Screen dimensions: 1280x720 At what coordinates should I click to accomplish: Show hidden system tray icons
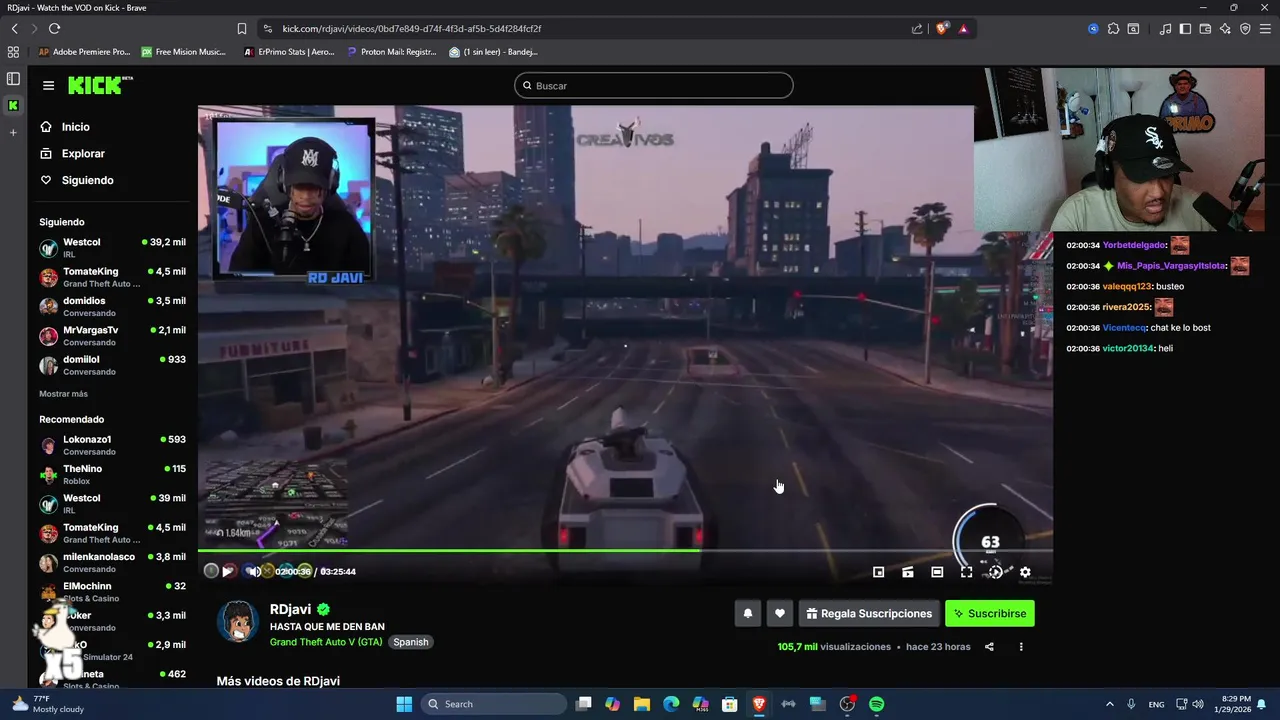click(1109, 704)
